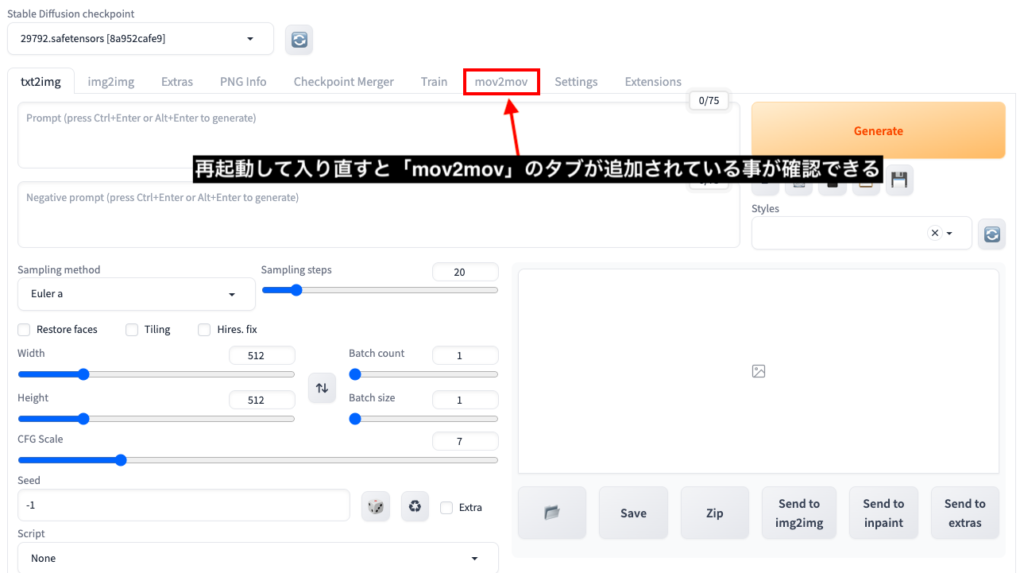1024x573 pixels.
Task: Randomize seed with the dice icon
Action: coord(376,506)
